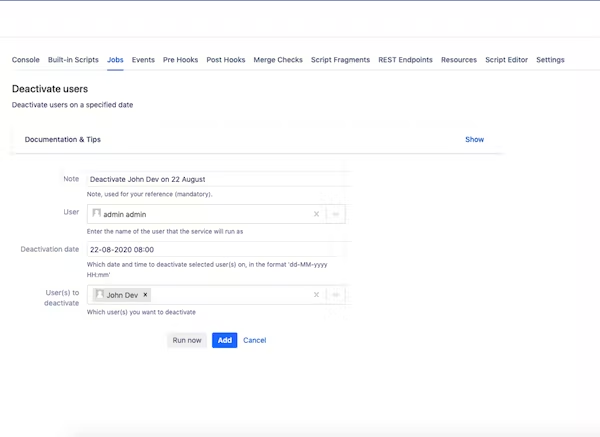600x437 pixels.
Task: Click the 'Deactivate users' heading
Action: tap(50, 89)
